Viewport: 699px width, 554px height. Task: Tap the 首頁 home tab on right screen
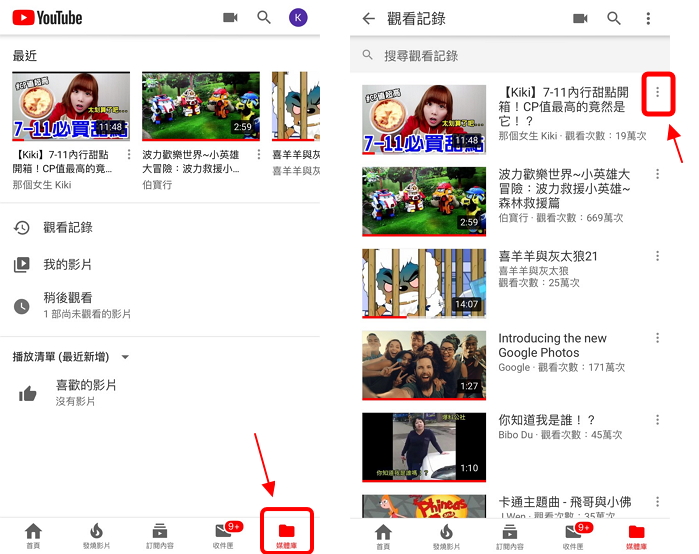point(383,536)
